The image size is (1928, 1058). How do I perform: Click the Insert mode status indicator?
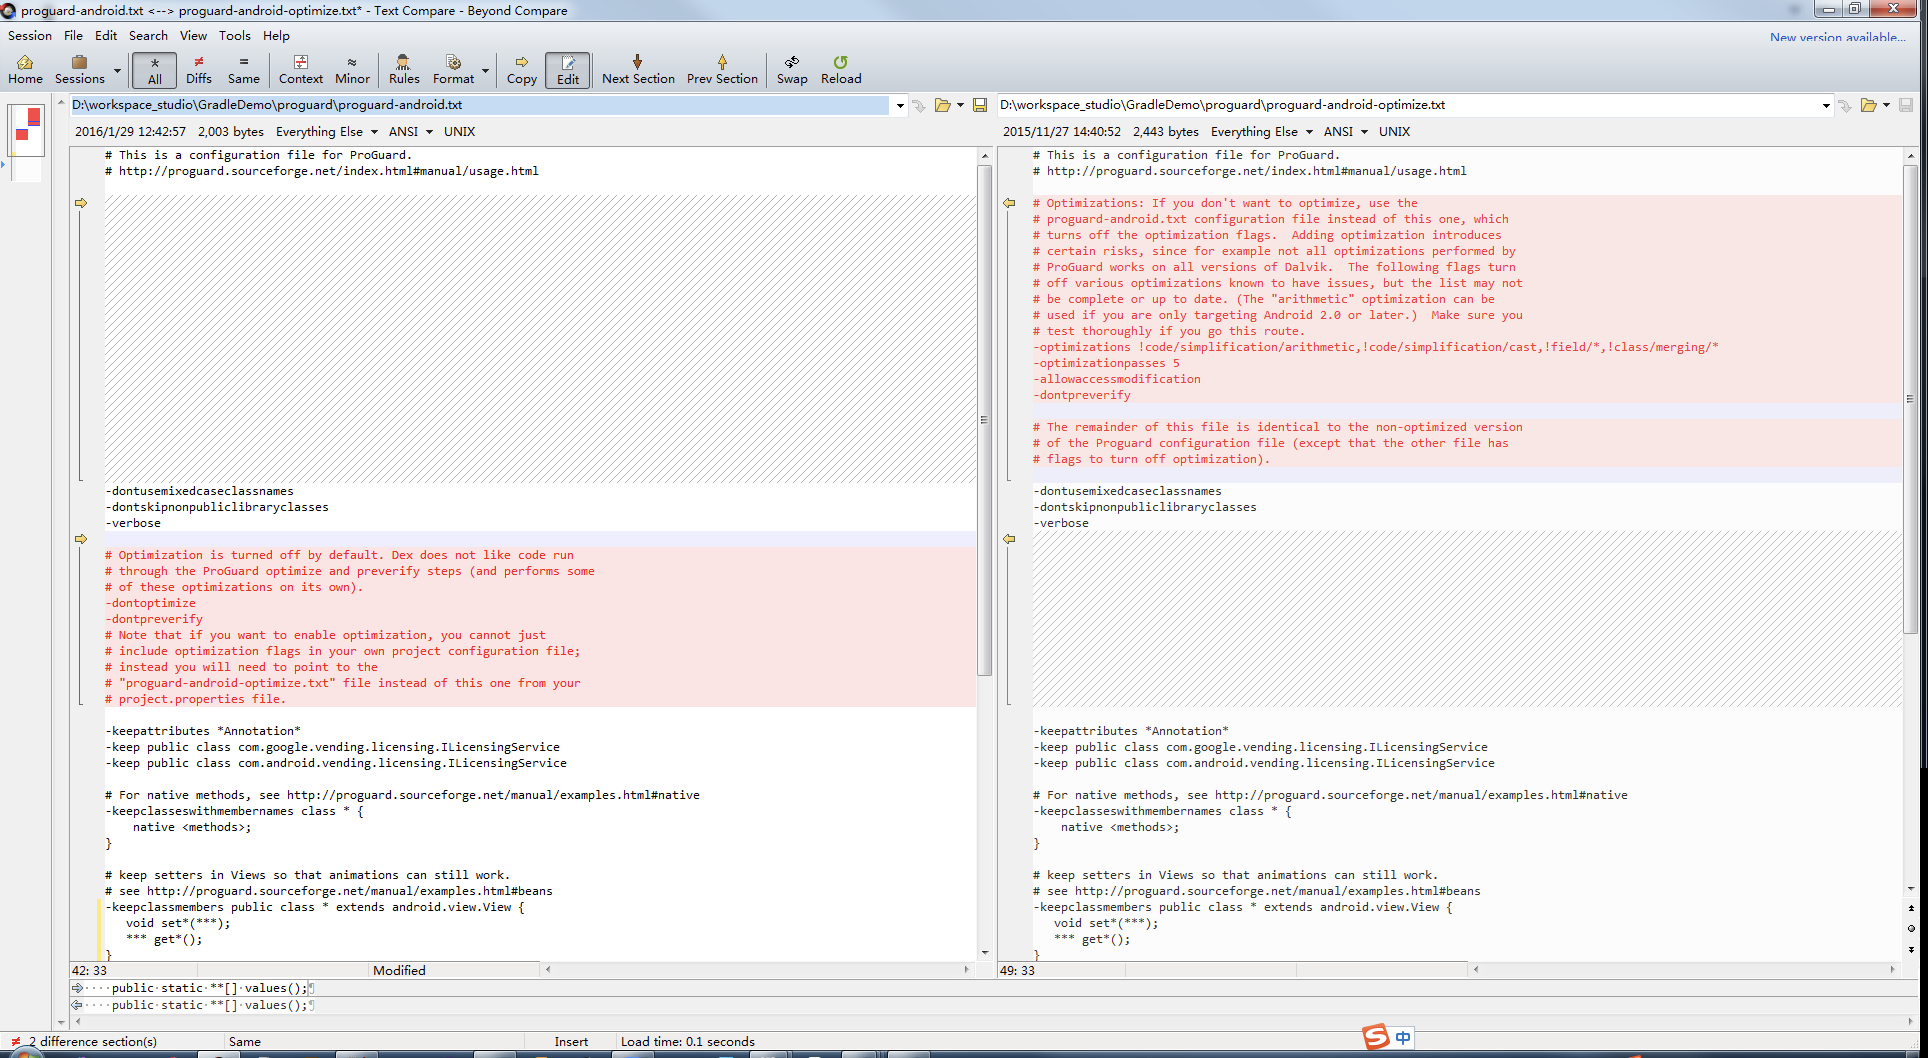(571, 1041)
